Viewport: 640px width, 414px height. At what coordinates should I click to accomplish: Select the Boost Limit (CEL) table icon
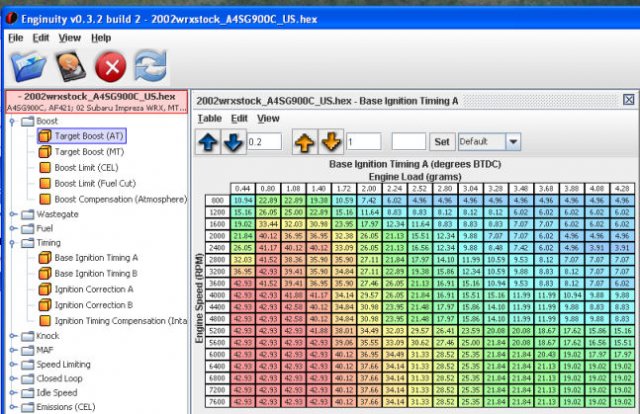[x=45, y=168]
